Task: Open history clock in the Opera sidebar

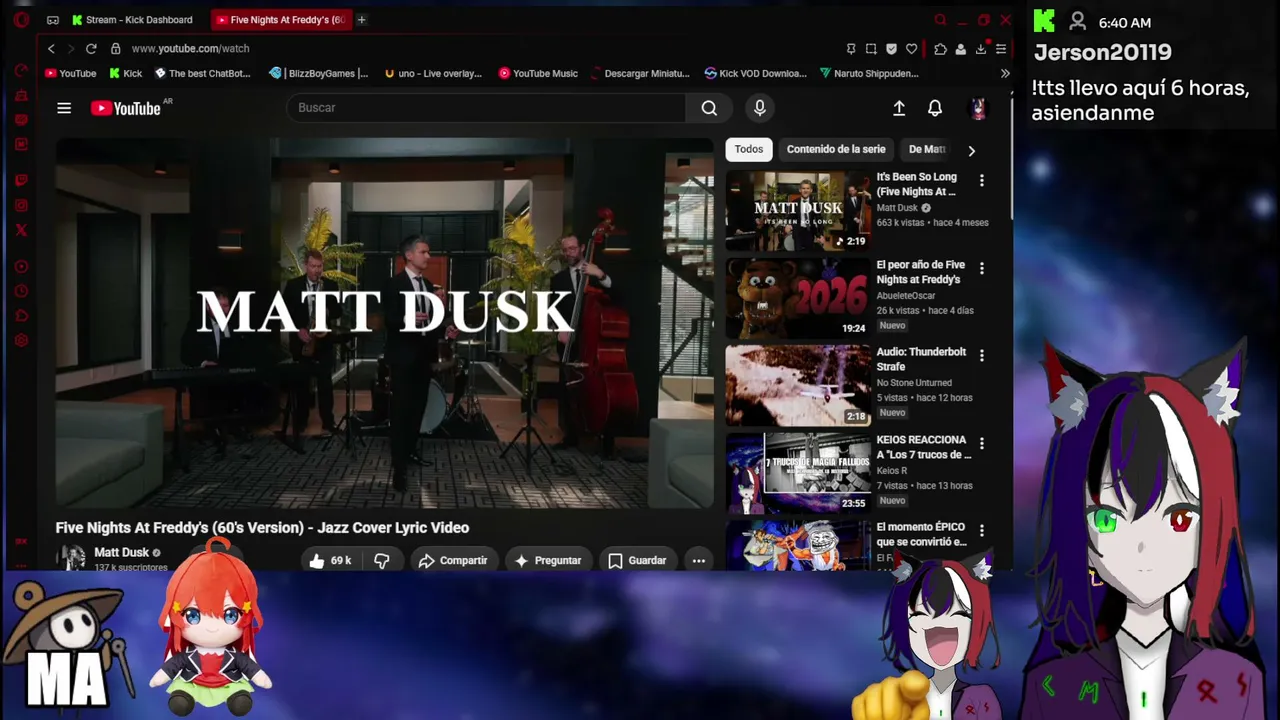Action: (21, 291)
